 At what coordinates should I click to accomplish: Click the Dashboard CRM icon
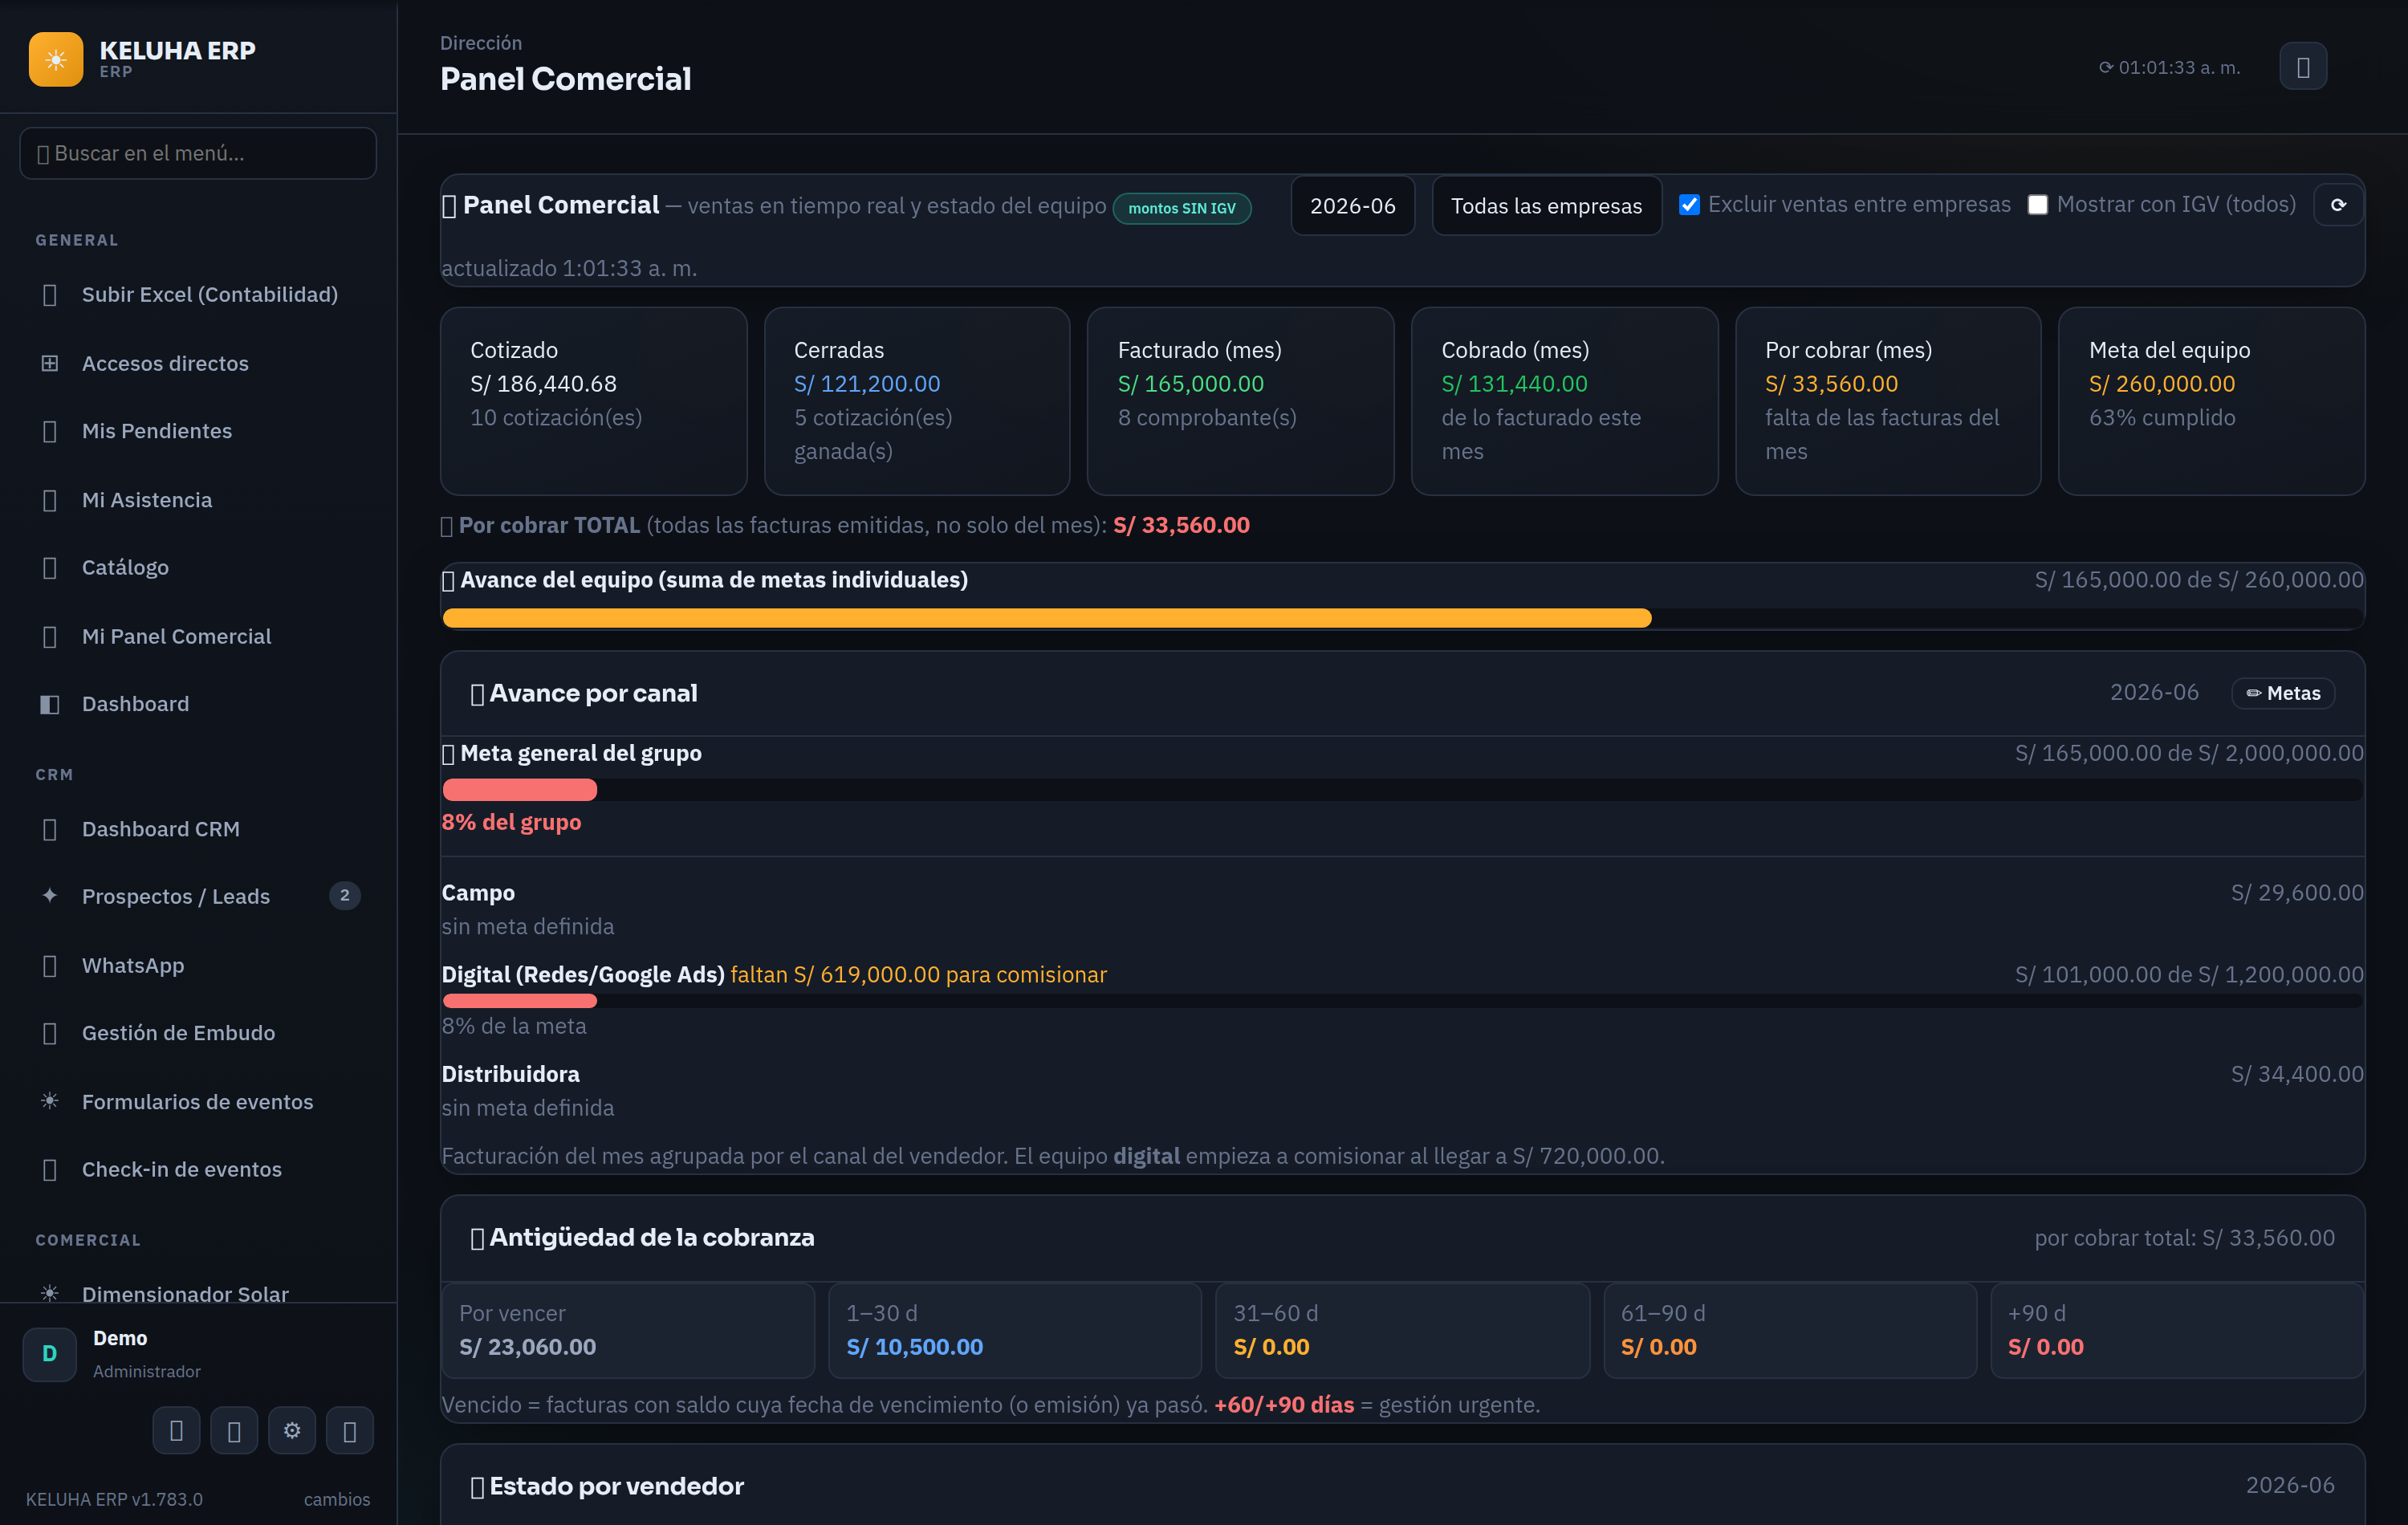pyautogui.click(x=49, y=829)
